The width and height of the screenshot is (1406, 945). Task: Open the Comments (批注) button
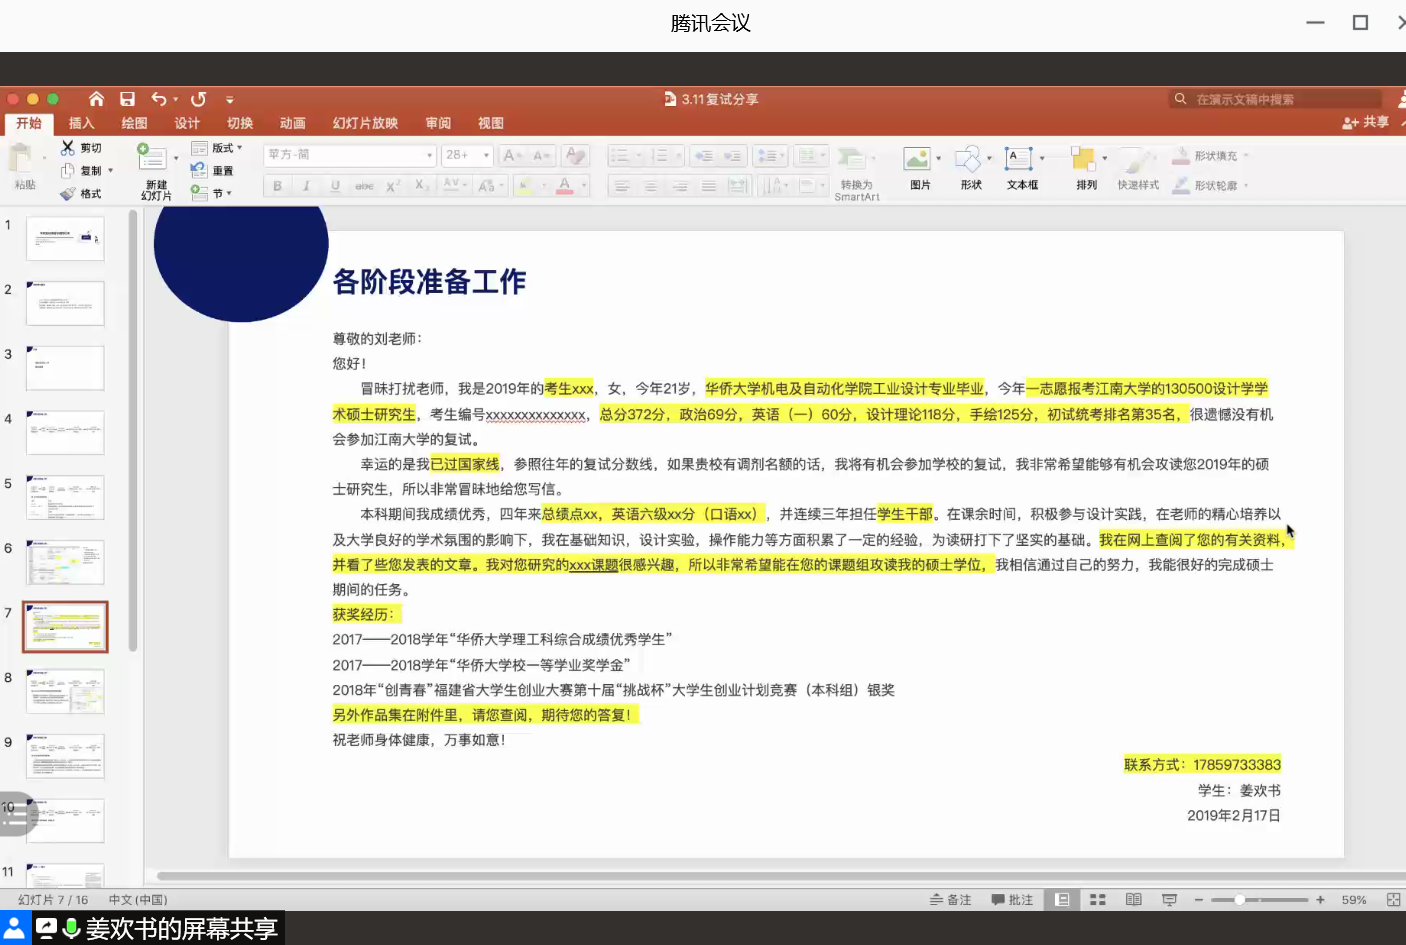(1012, 900)
